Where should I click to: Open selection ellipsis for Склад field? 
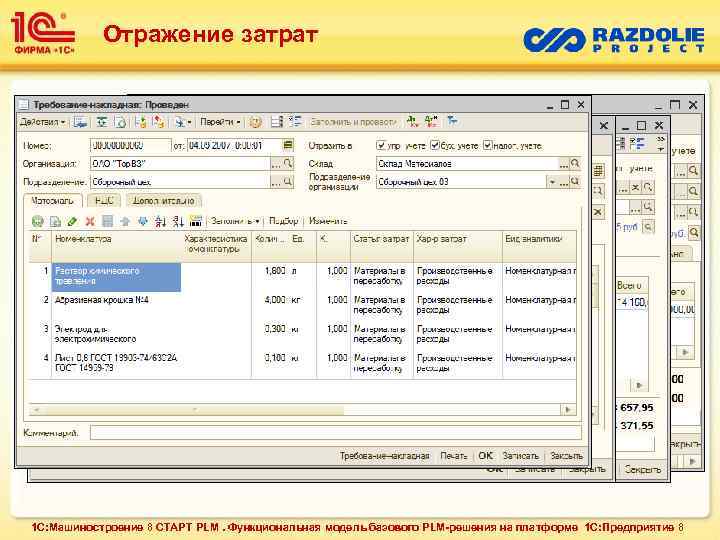click(x=563, y=164)
